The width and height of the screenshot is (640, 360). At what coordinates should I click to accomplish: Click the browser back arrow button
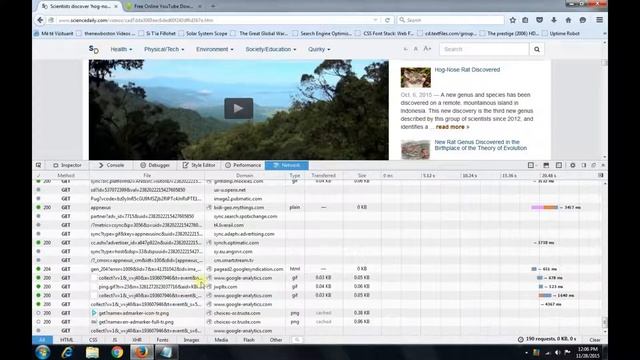point(40,20)
